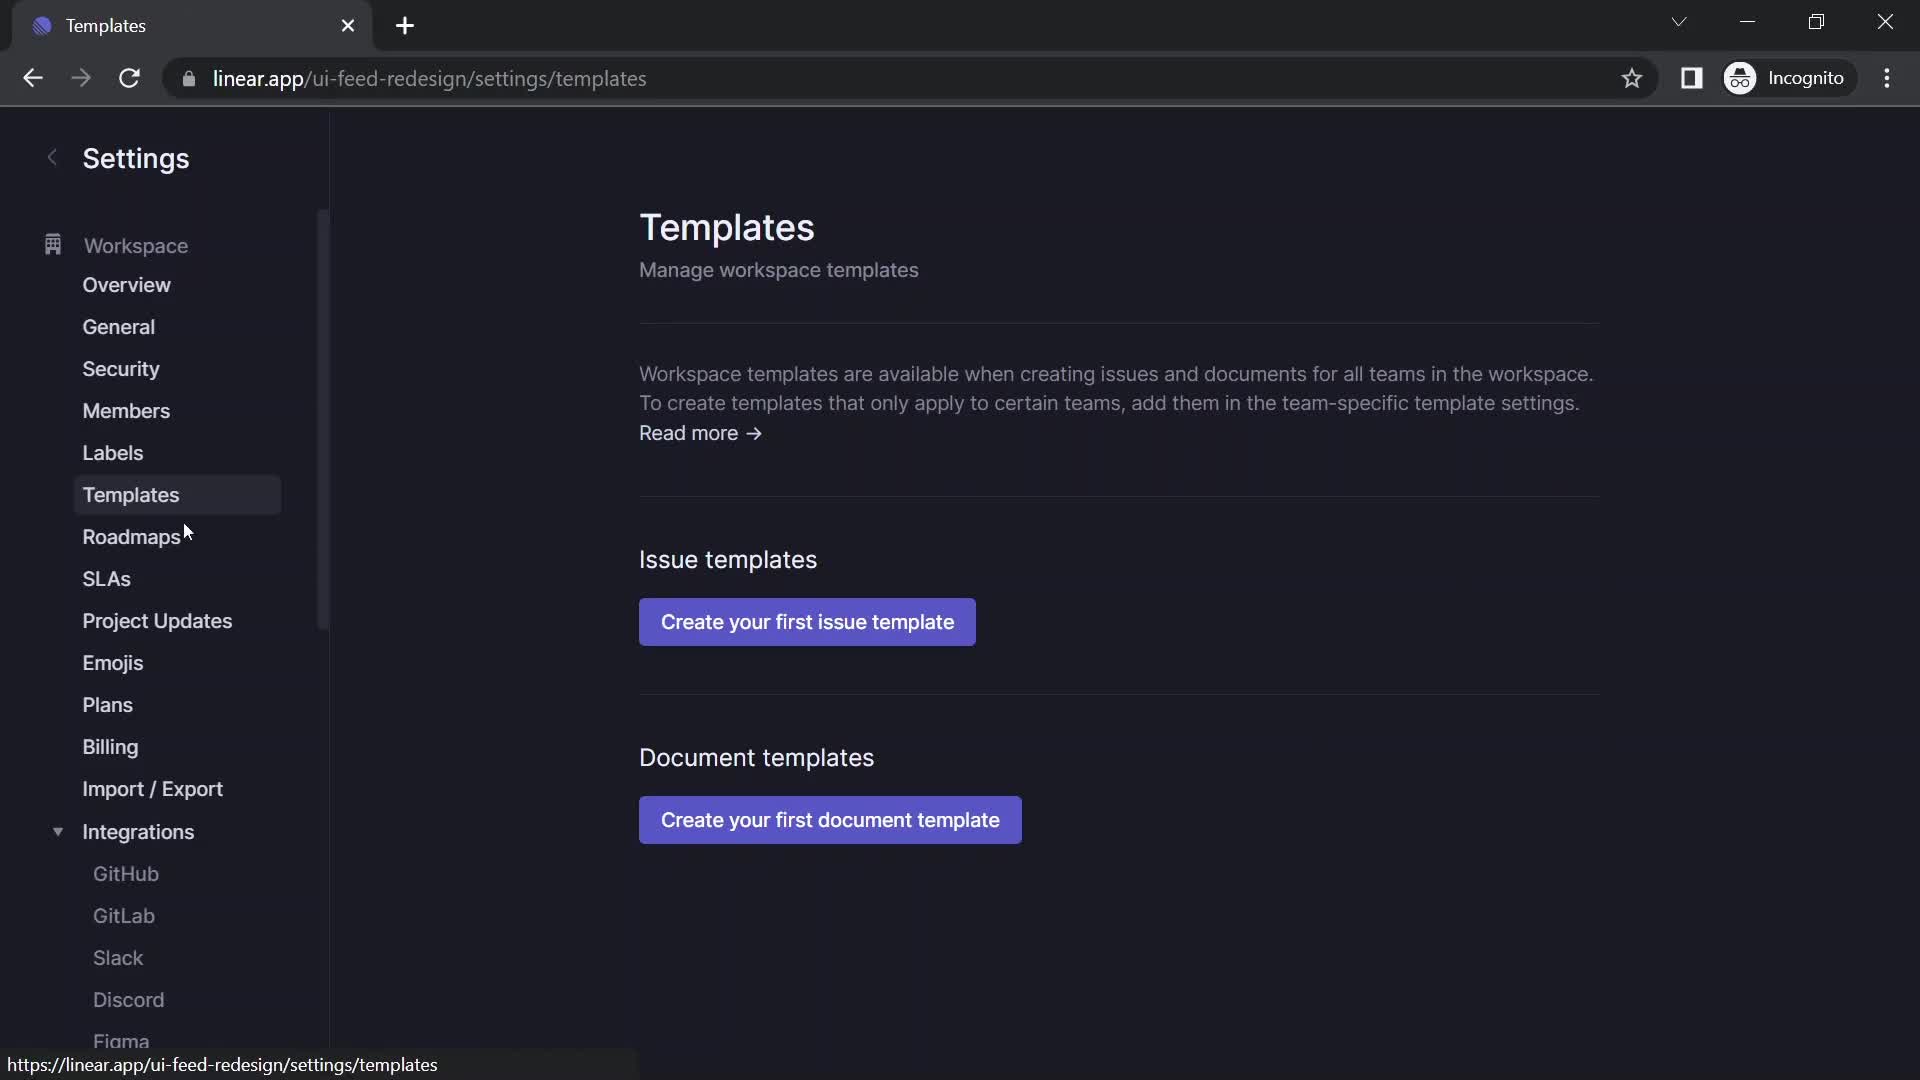Image resolution: width=1920 pixels, height=1080 pixels.
Task: Toggle browser bookmark for page
Action: tap(1631, 78)
